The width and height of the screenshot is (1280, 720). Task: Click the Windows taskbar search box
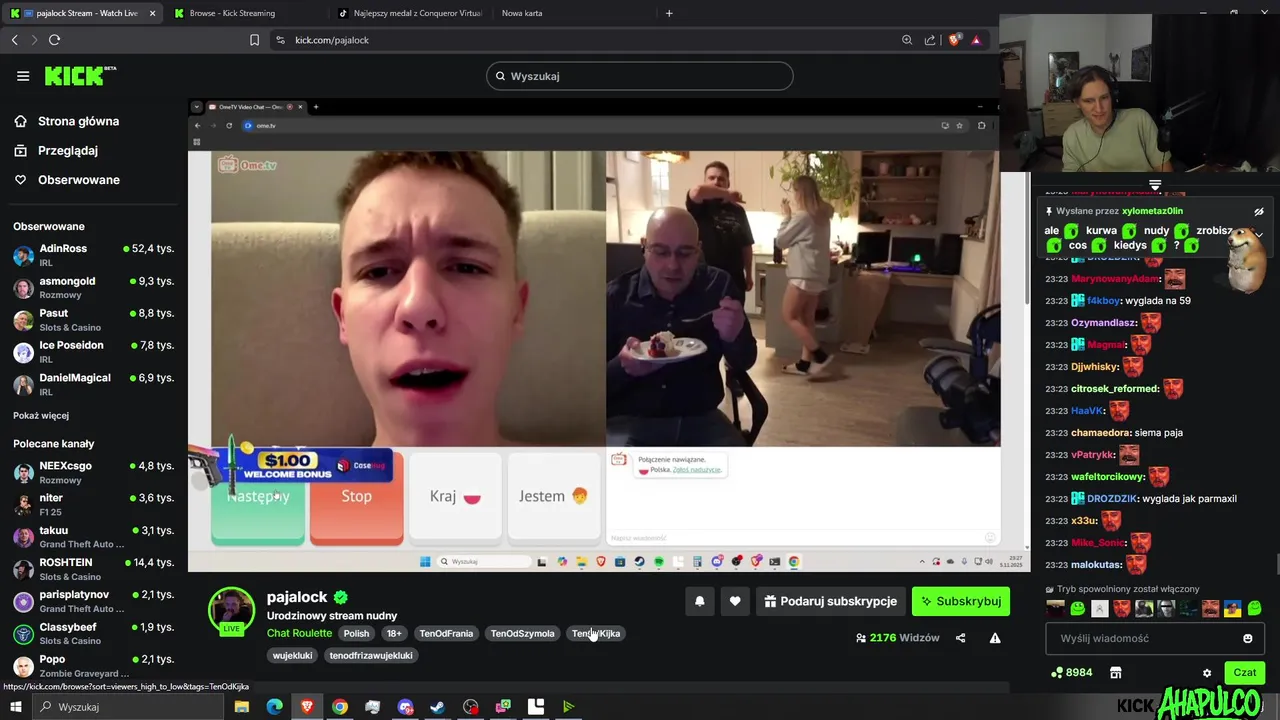(x=130, y=707)
